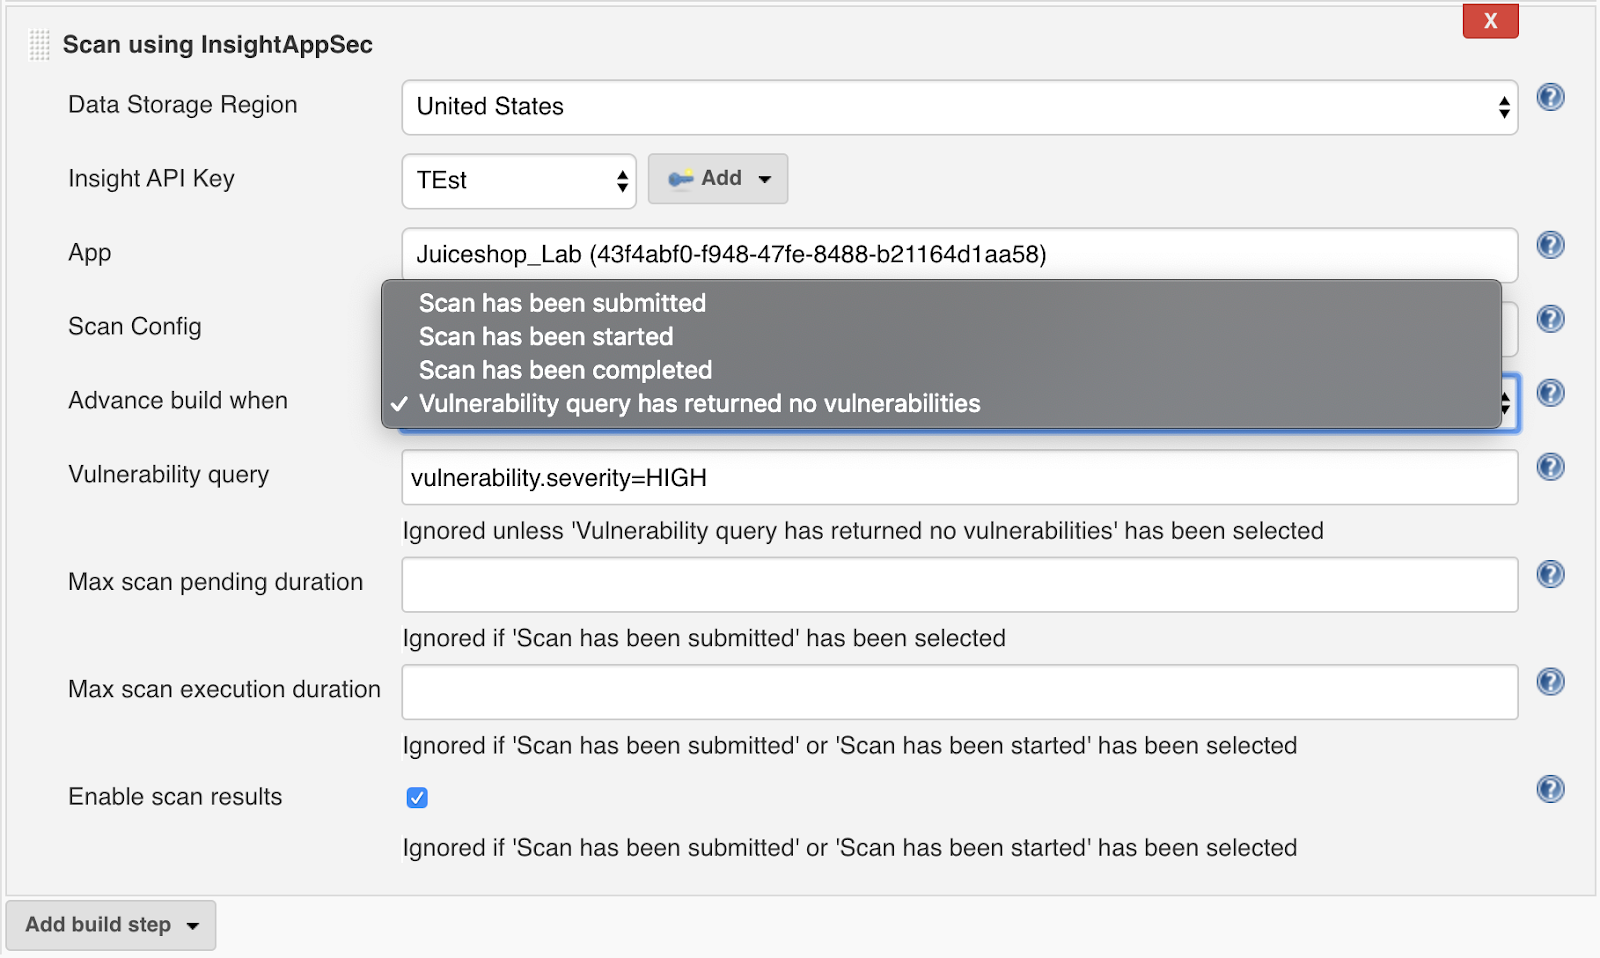Click the Add credentials button
1600x958 pixels.
(718, 179)
